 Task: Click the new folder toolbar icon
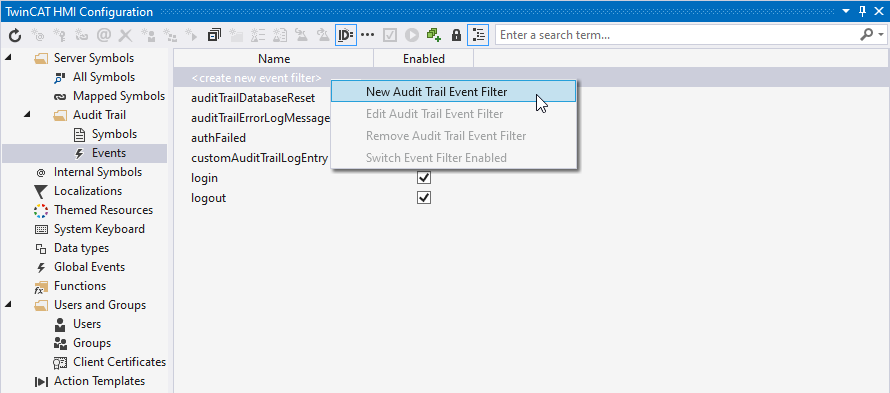[236, 36]
